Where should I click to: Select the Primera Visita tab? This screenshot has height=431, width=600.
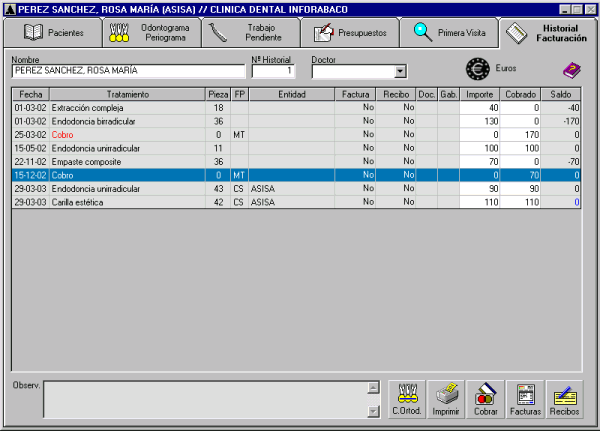point(449,33)
